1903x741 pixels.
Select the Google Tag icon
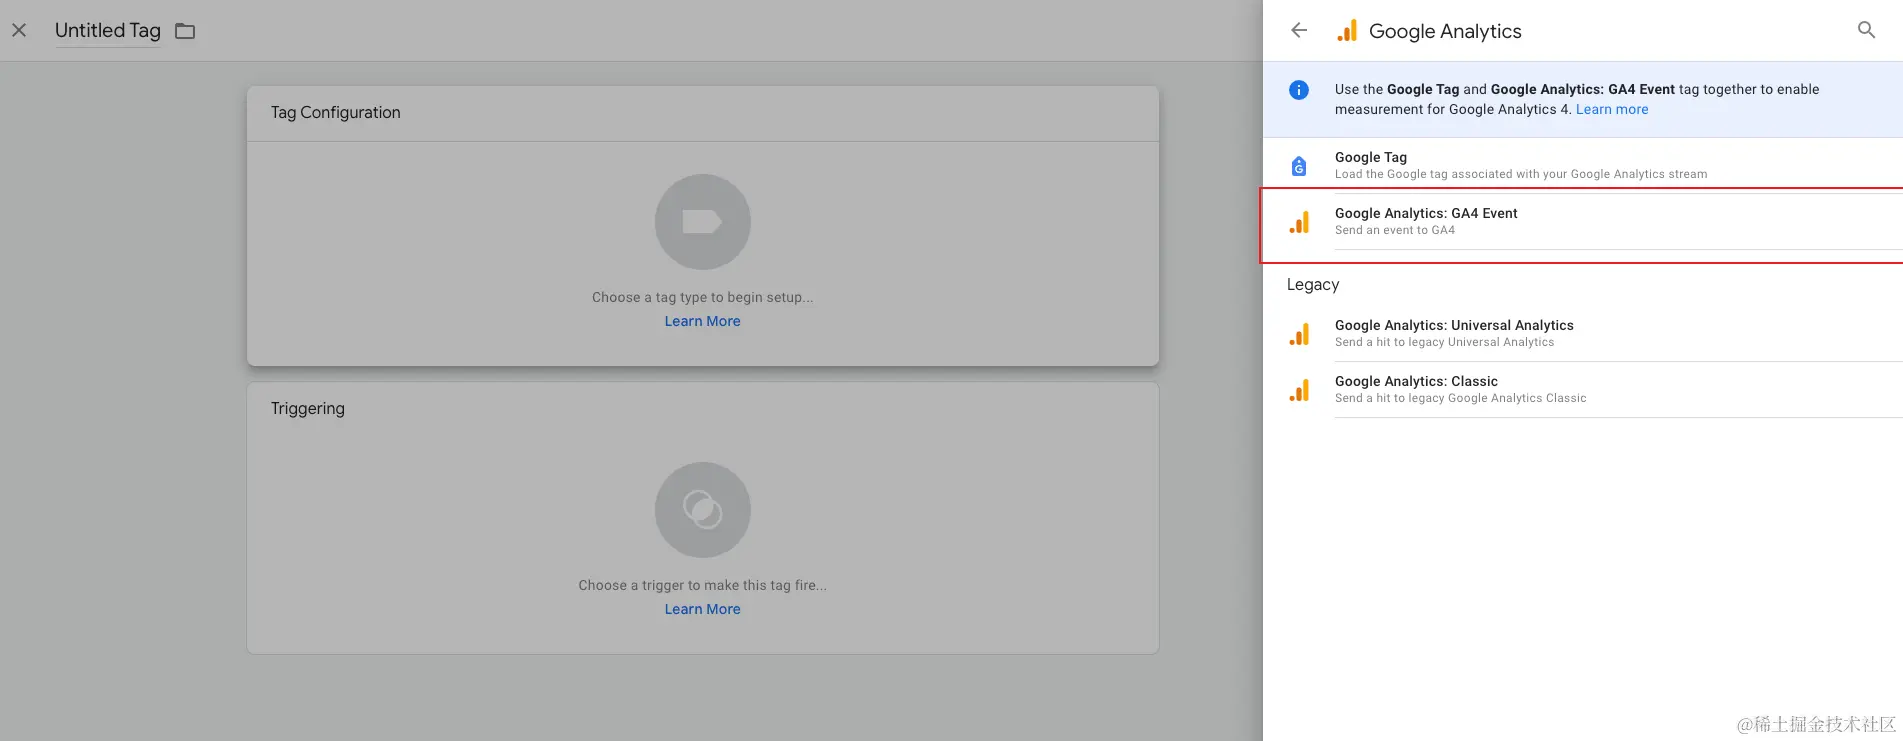[1299, 166]
